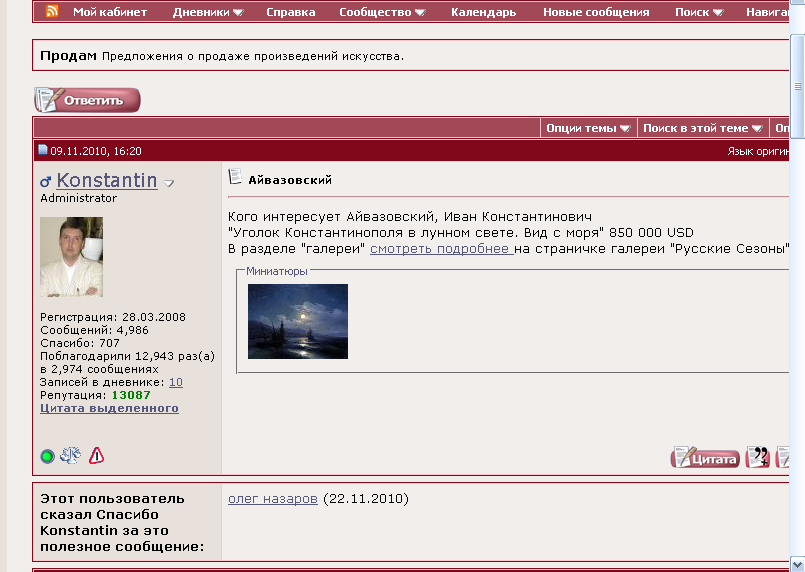Click the document icon beside Айвазовский title
This screenshot has height=572, width=805.
[235, 178]
